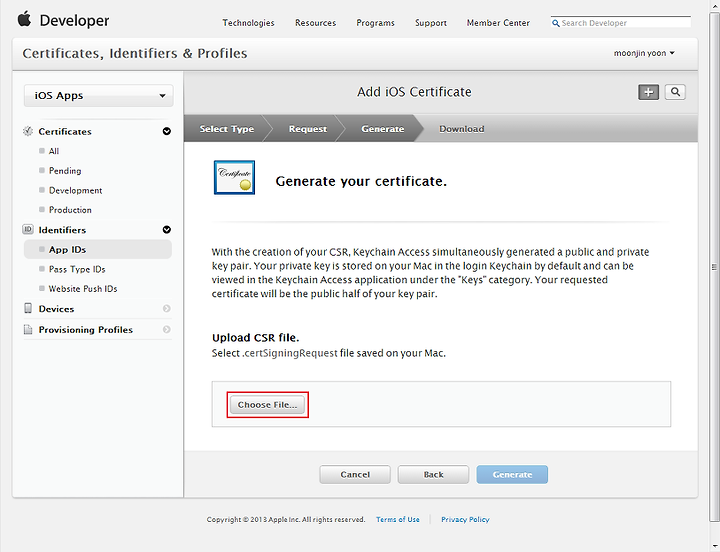Screen dimensions: 720x552
Task: Click the search magnifier in Search Developer
Action: 556,23
